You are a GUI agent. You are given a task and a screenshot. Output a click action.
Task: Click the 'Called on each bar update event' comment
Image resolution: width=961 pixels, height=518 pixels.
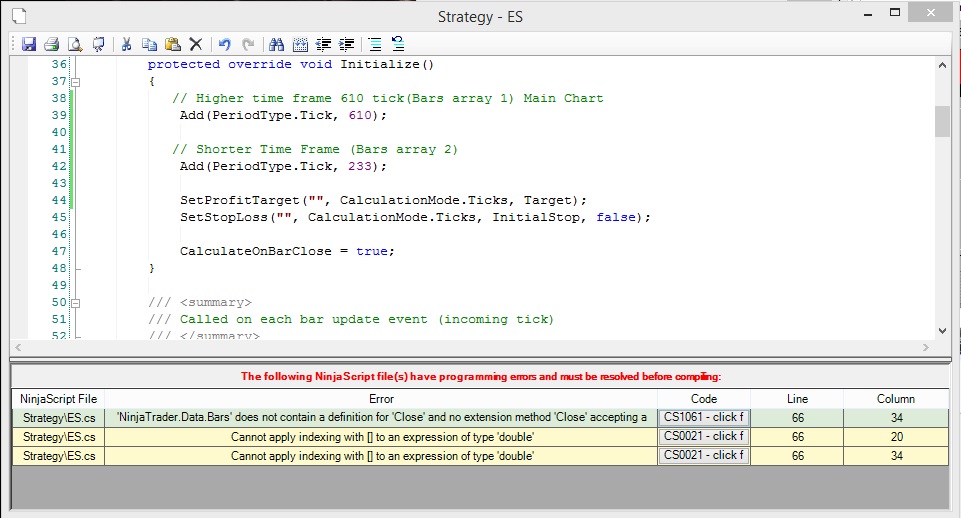pyautogui.click(x=351, y=319)
